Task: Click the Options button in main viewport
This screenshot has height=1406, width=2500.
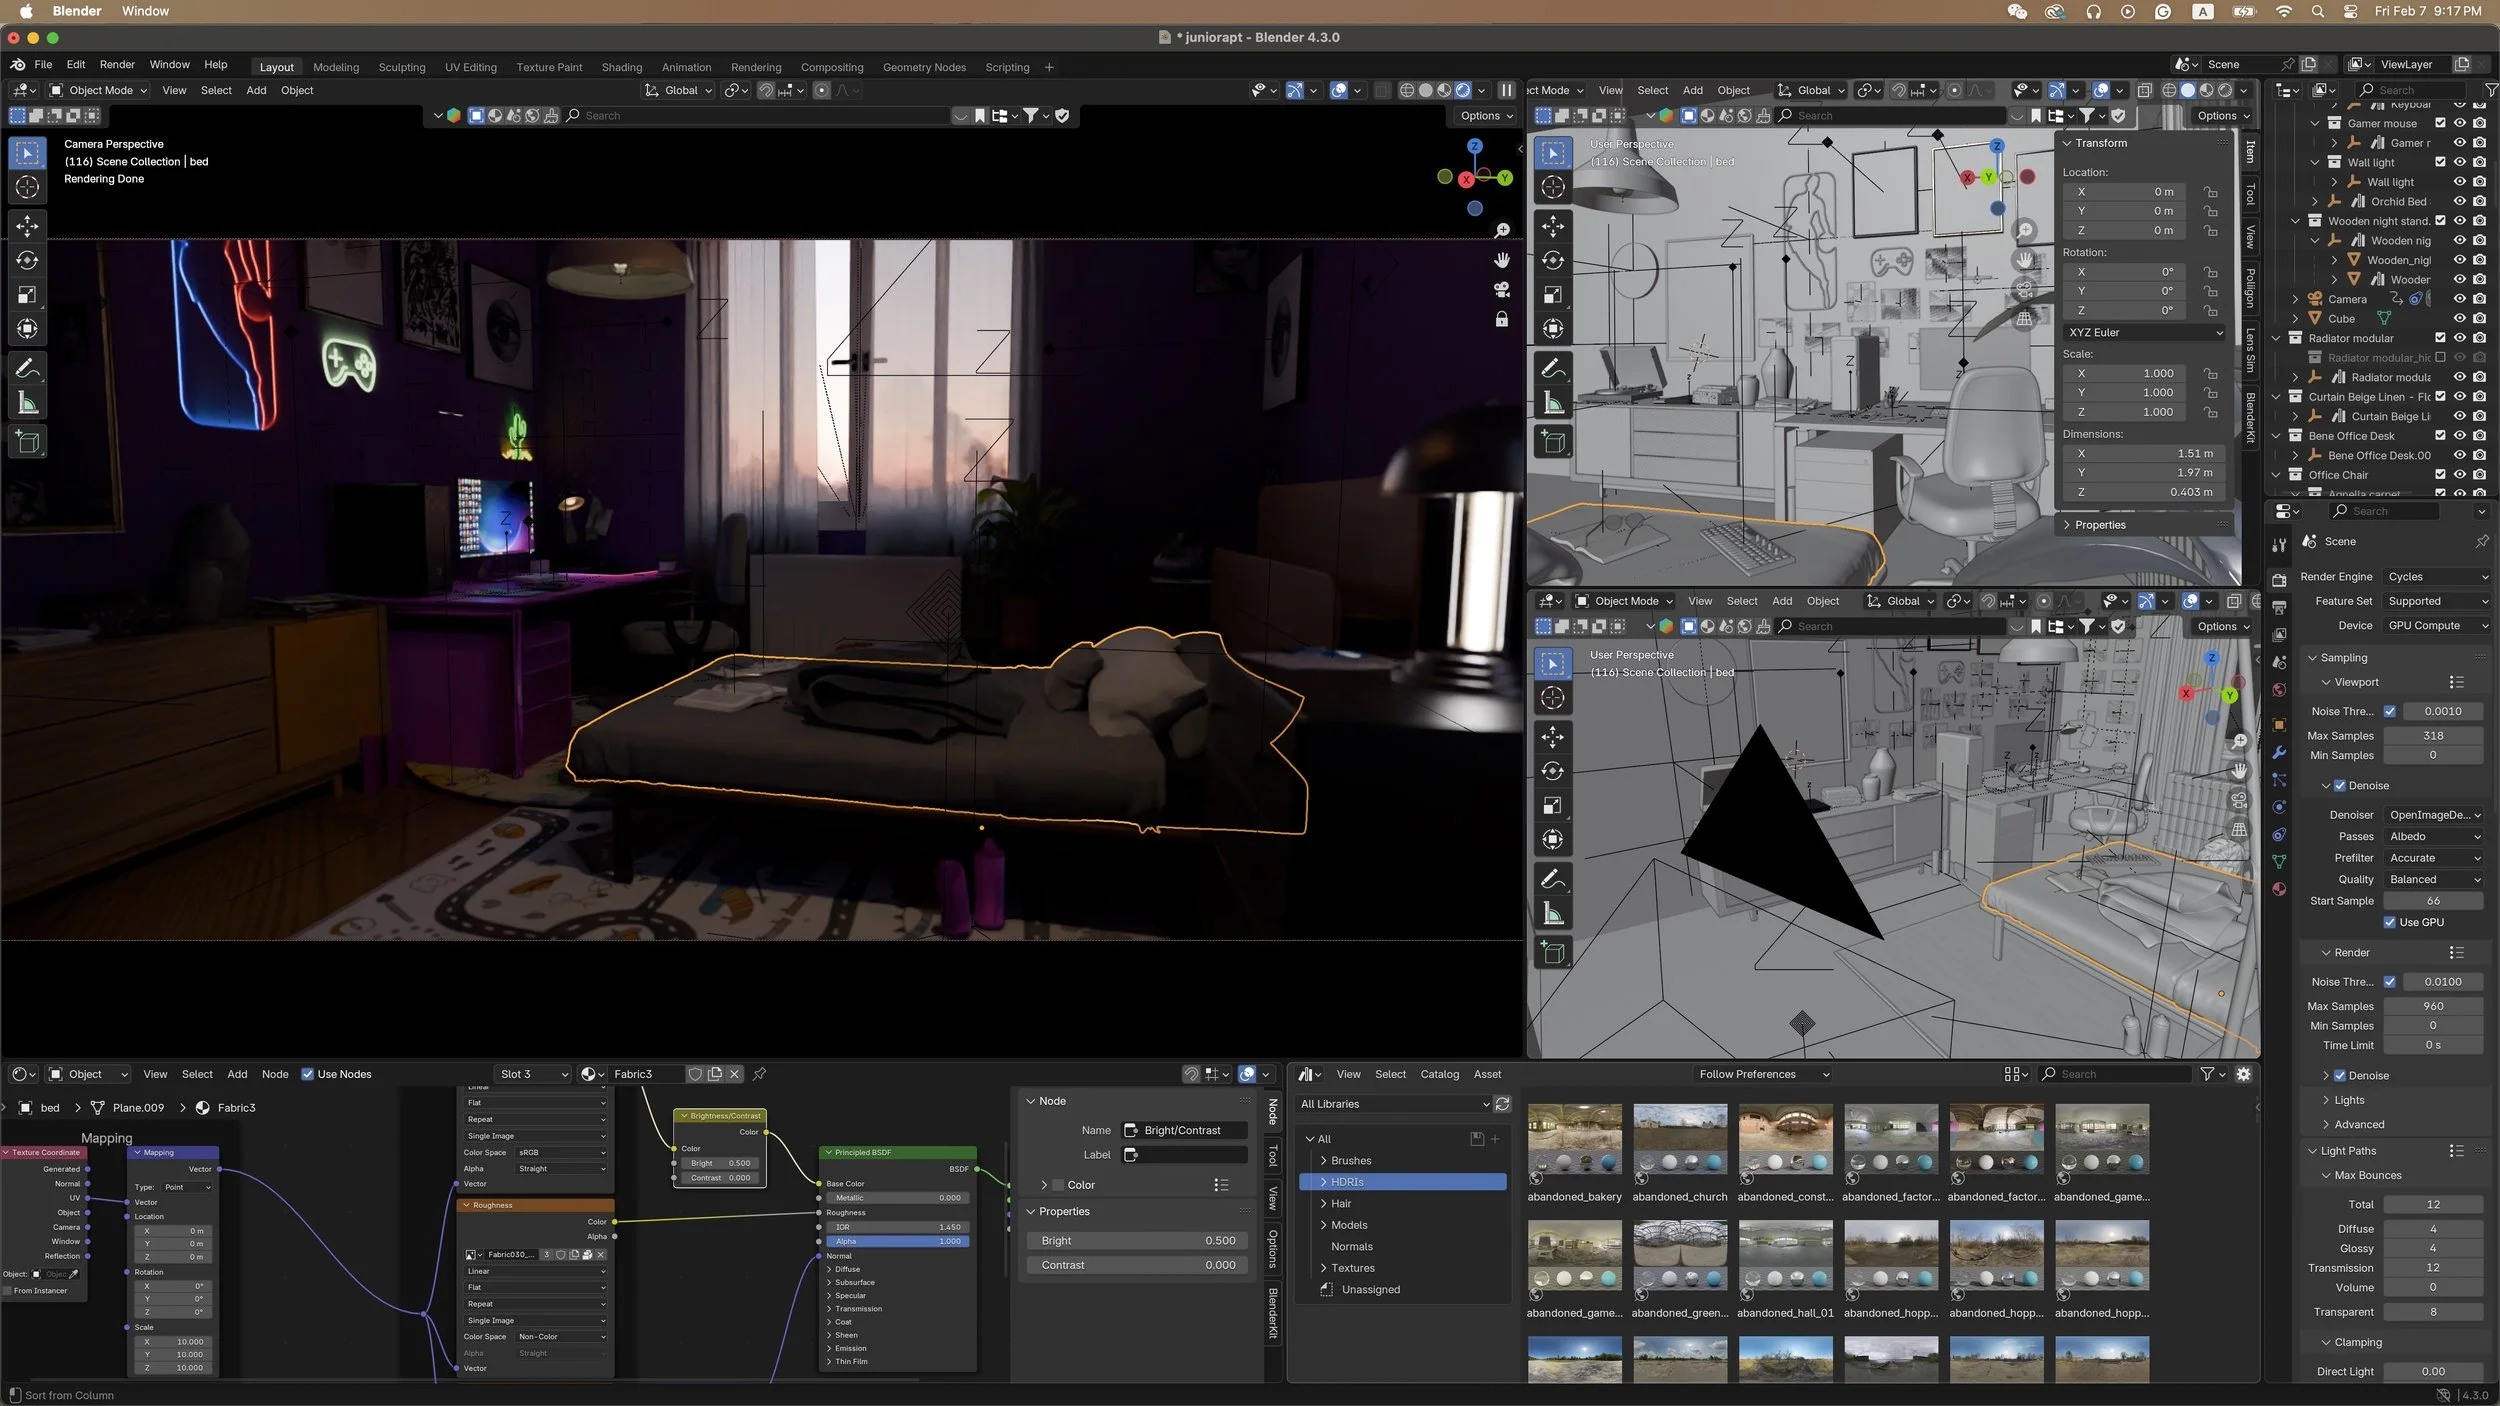Action: click(1485, 116)
